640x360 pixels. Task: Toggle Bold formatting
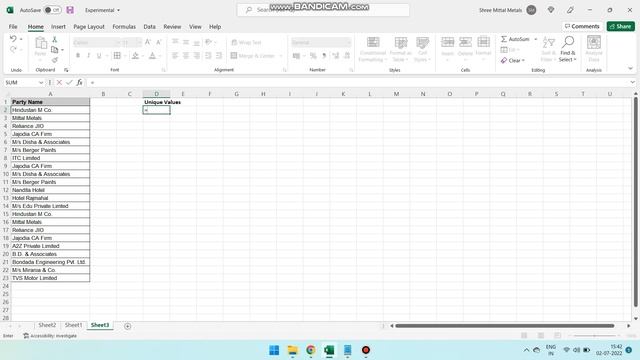click(x=78, y=56)
